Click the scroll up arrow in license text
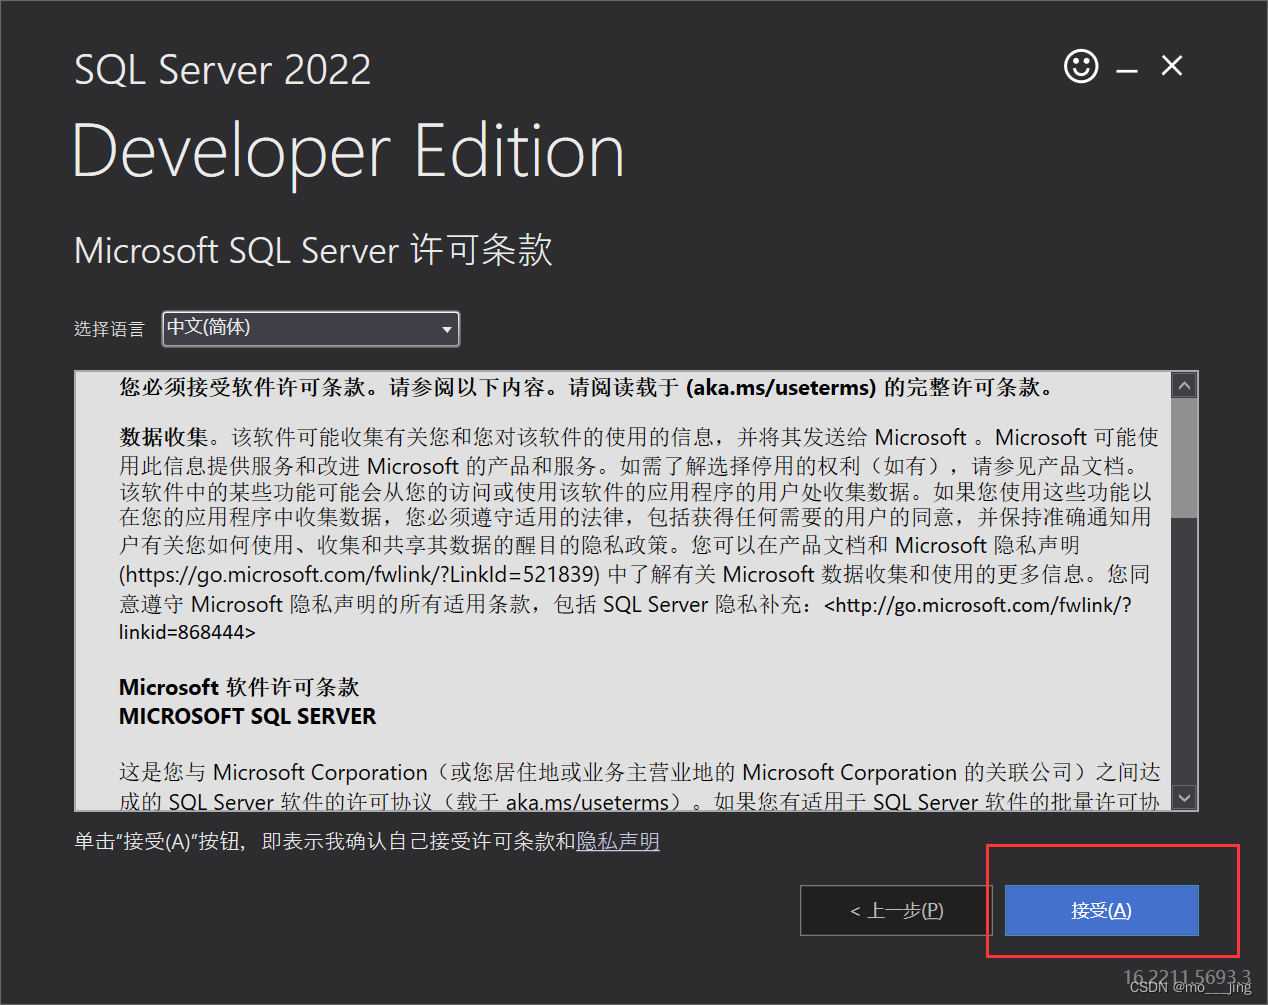Viewport: 1268px width, 1005px height. click(x=1185, y=385)
